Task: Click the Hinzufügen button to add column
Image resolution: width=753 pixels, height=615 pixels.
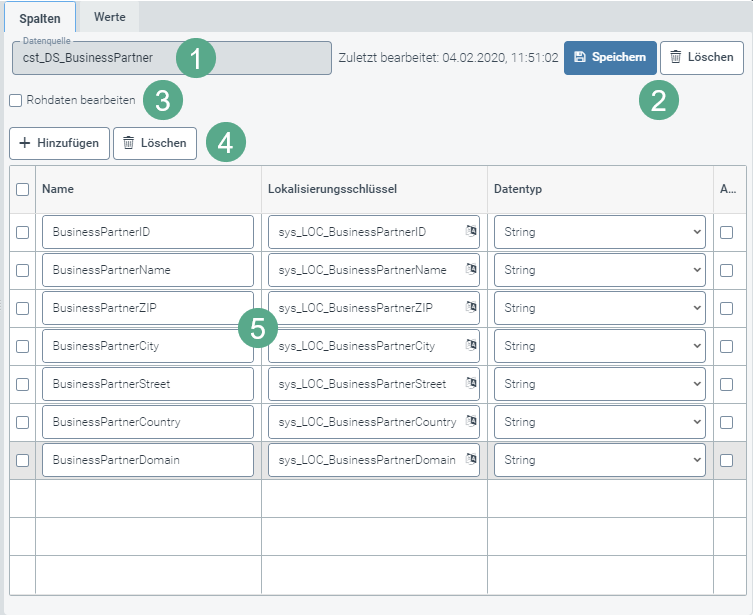Action: [59, 143]
